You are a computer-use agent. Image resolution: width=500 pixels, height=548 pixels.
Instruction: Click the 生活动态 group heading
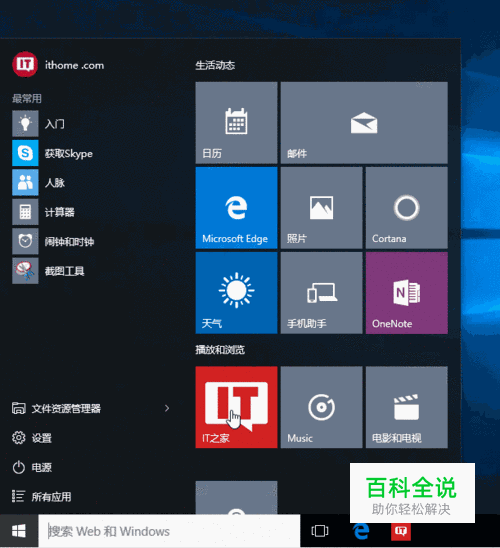click(215, 65)
